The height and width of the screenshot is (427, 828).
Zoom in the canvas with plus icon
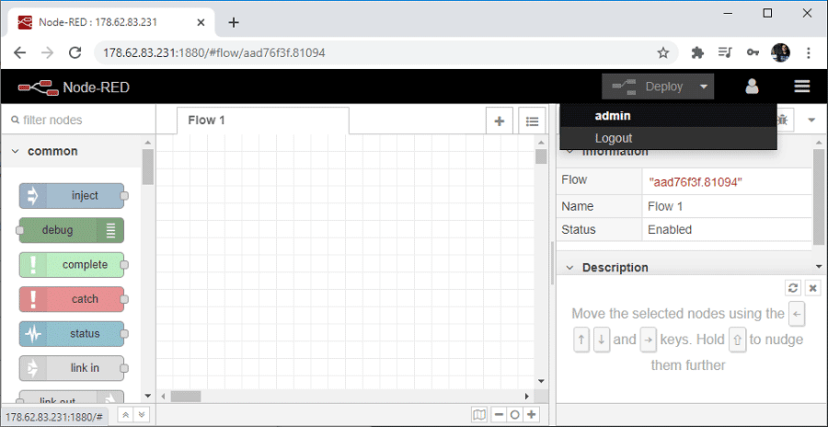(x=532, y=414)
